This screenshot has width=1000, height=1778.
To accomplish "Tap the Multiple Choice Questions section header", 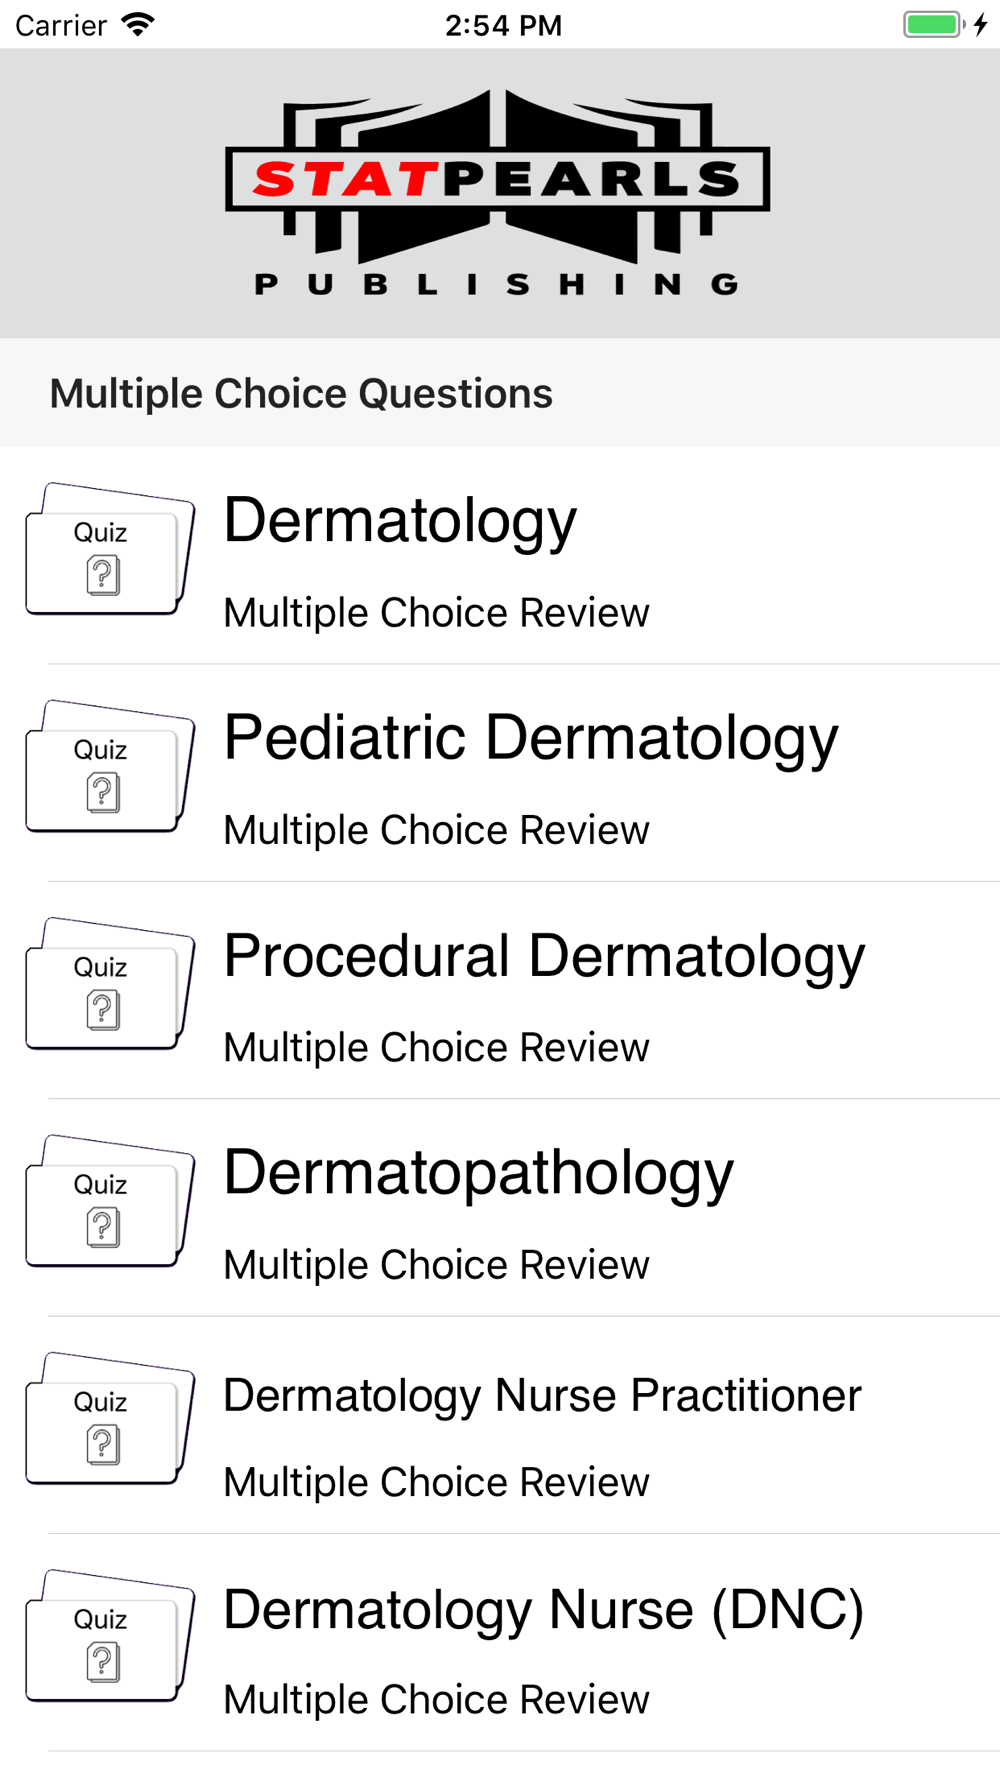I will pyautogui.click(x=301, y=393).
